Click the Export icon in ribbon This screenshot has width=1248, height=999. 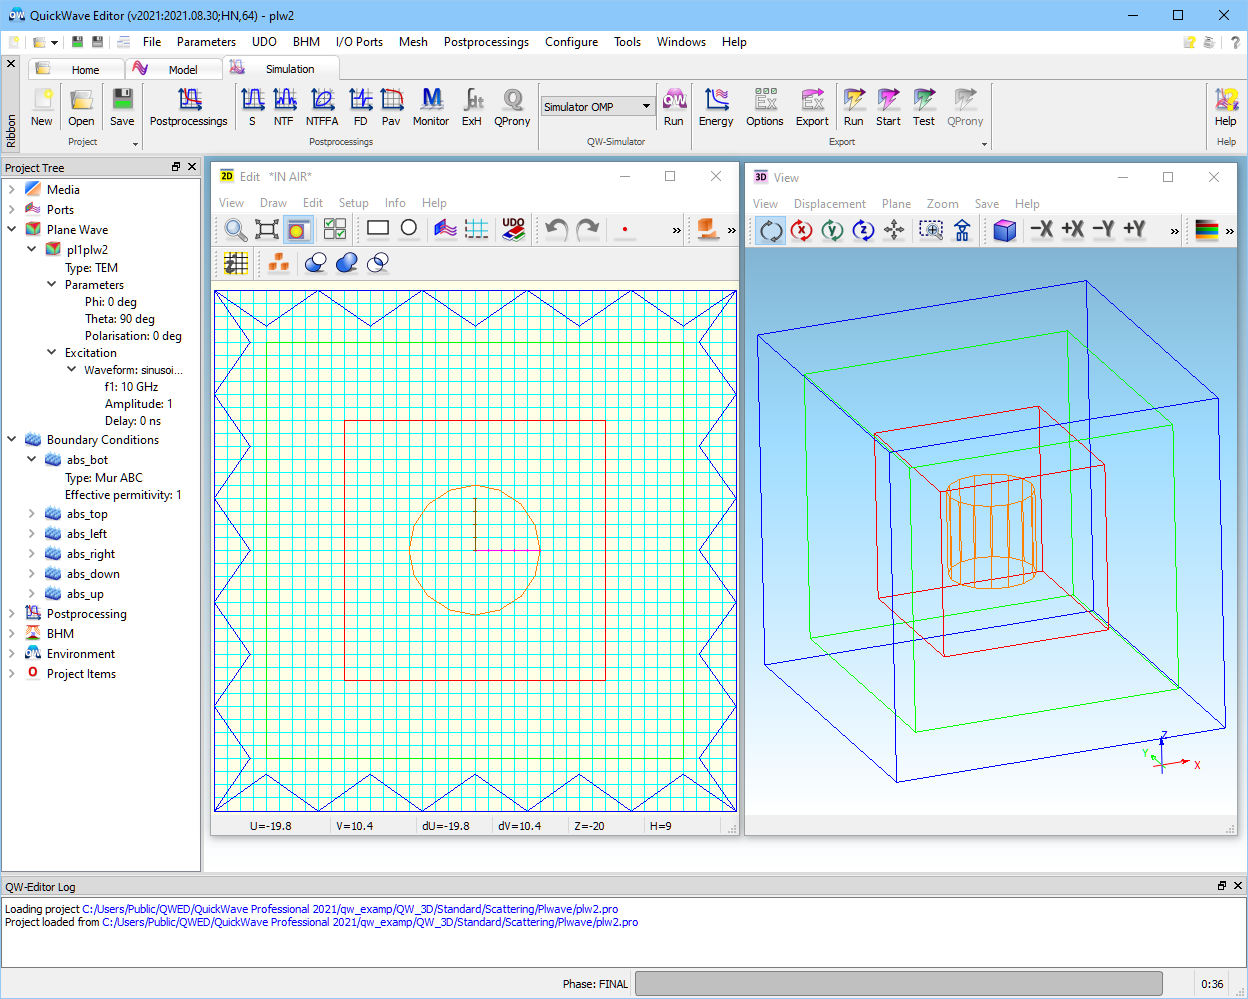[x=812, y=107]
